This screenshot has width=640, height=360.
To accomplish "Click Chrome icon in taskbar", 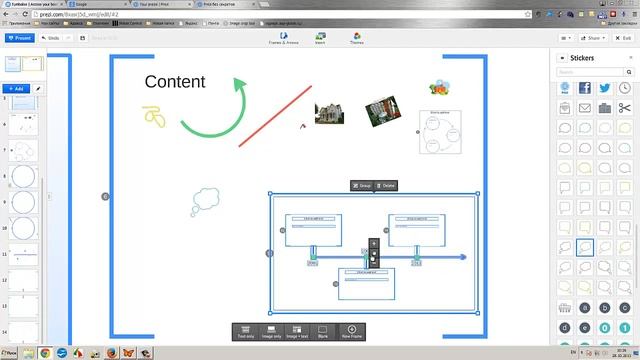I will [45, 353].
